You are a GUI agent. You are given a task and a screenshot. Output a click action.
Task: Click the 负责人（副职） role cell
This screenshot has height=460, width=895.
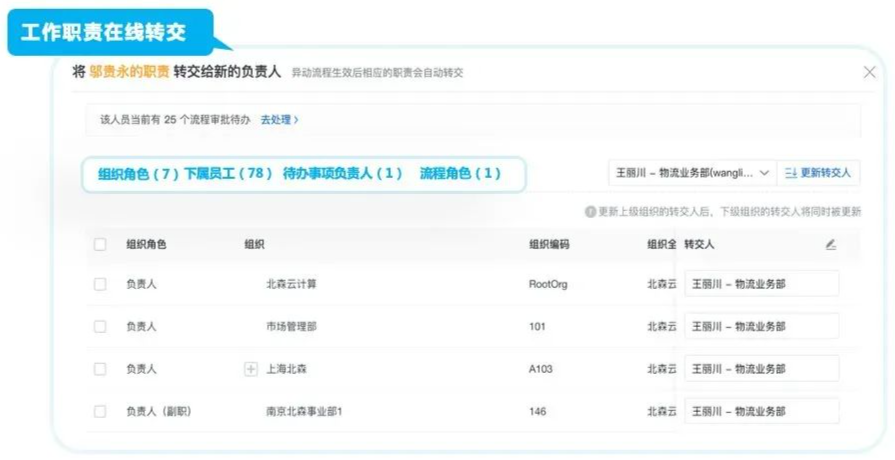click(x=159, y=411)
